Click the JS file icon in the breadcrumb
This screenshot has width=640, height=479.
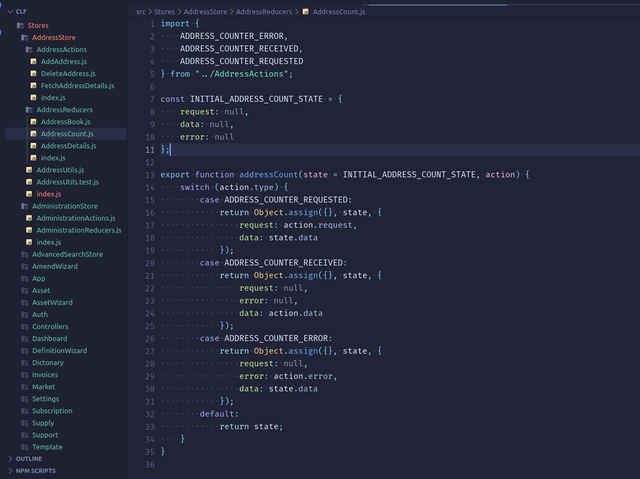306,11
